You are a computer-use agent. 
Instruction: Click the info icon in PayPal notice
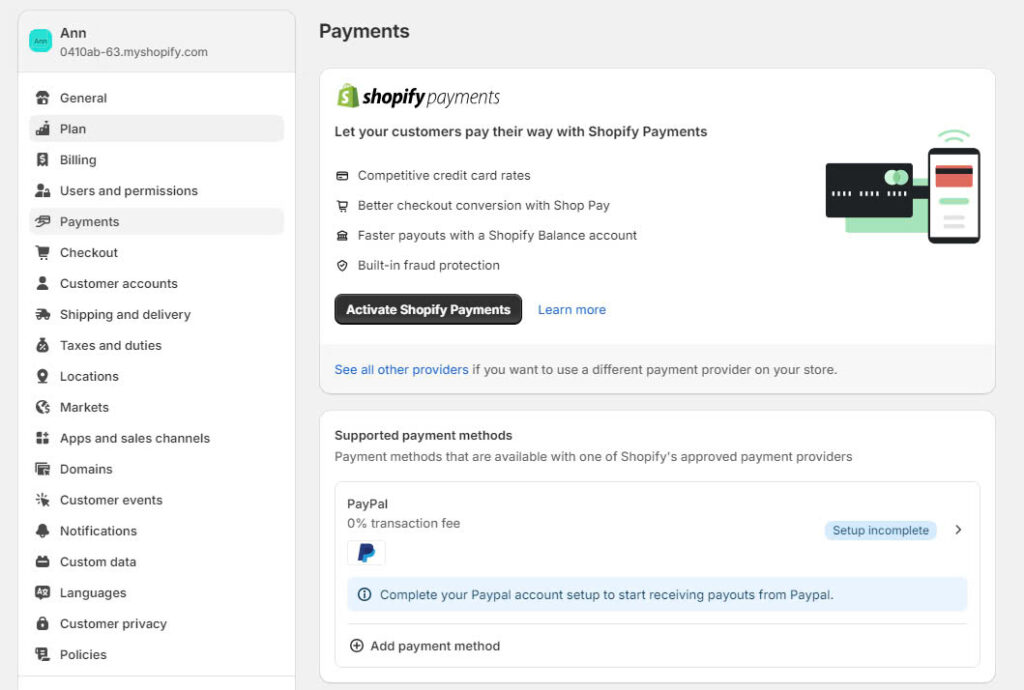click(x=364, y=595)
